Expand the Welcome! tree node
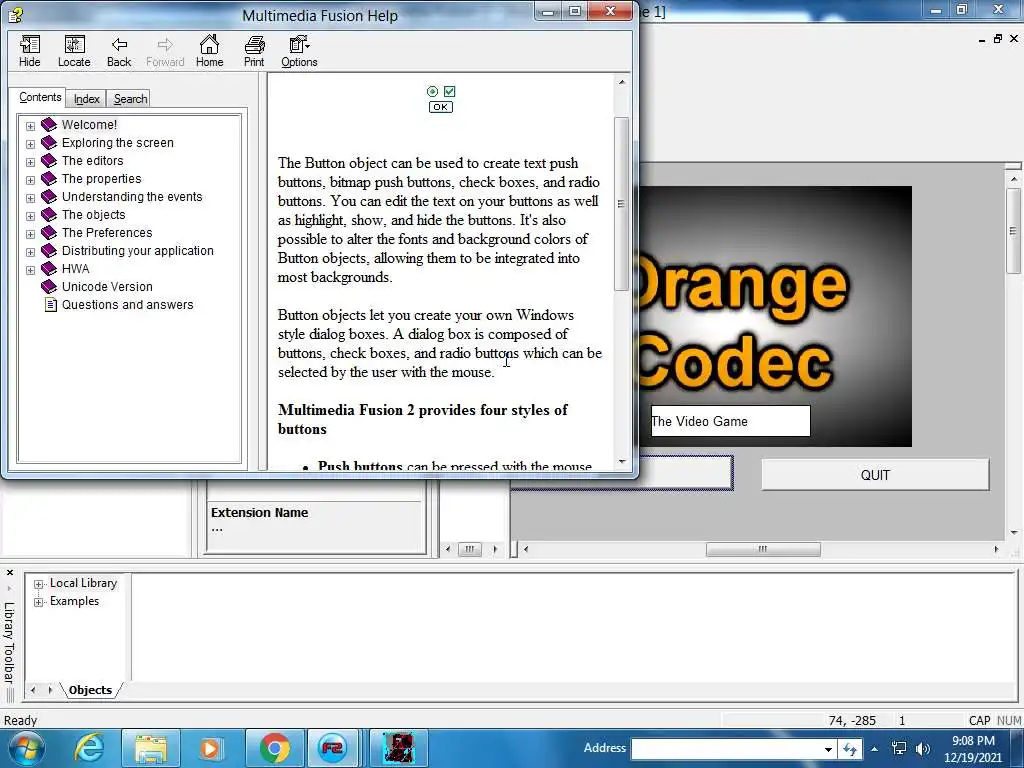 (x=30, y=125)
